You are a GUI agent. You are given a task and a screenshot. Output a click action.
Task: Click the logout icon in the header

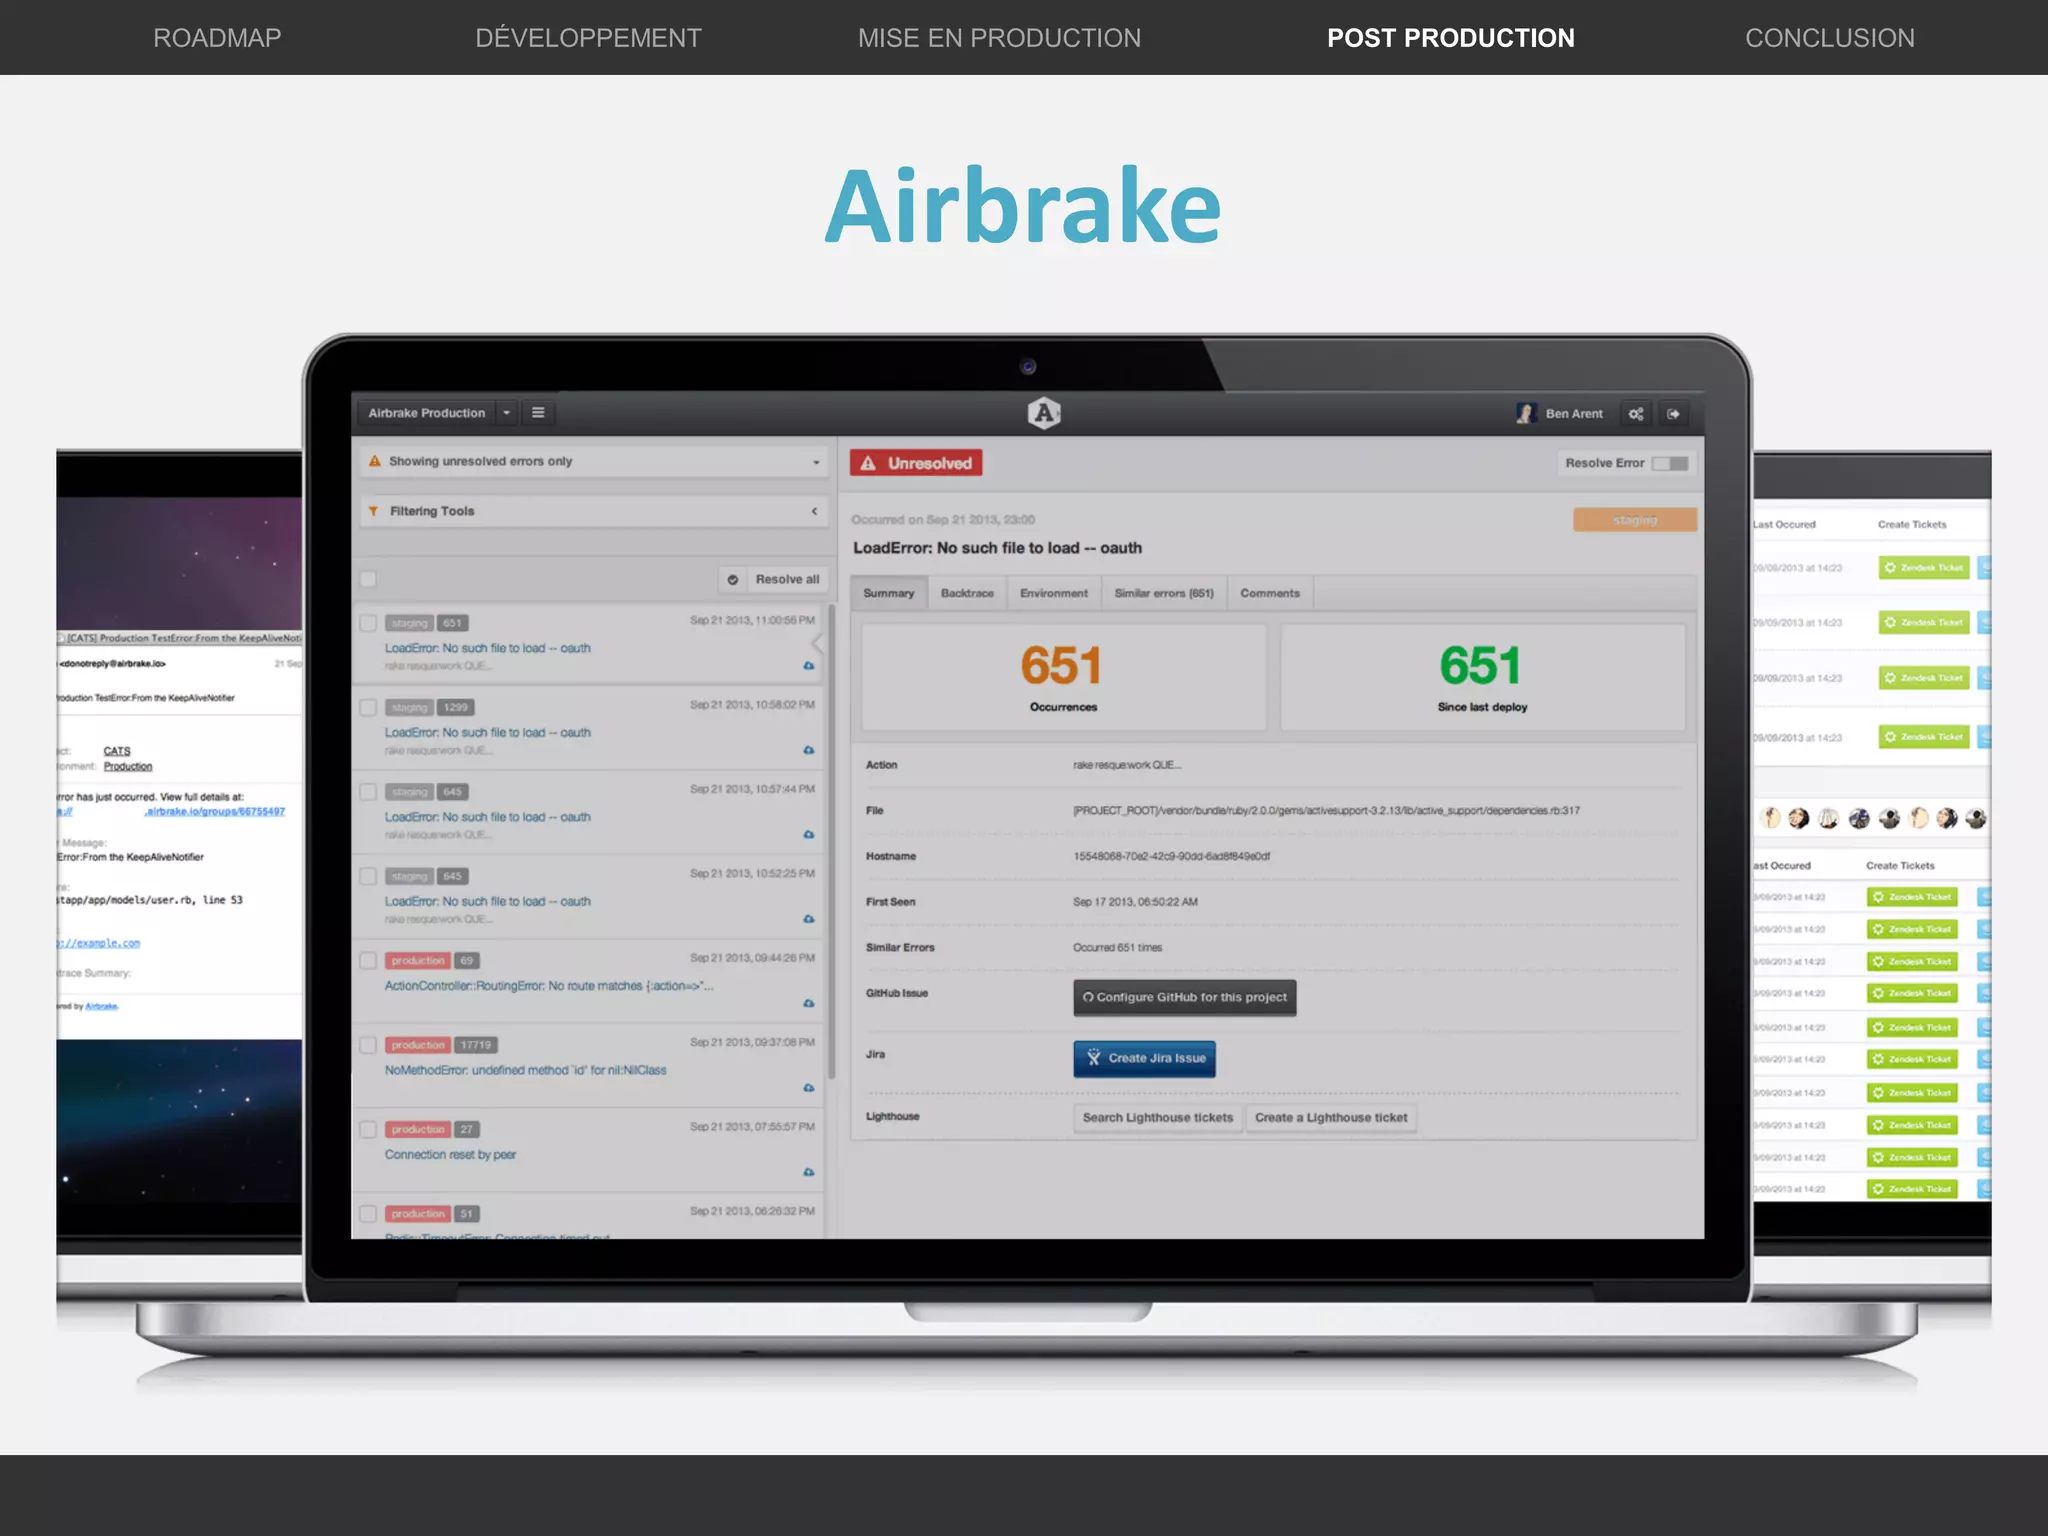coord(1673,414)
